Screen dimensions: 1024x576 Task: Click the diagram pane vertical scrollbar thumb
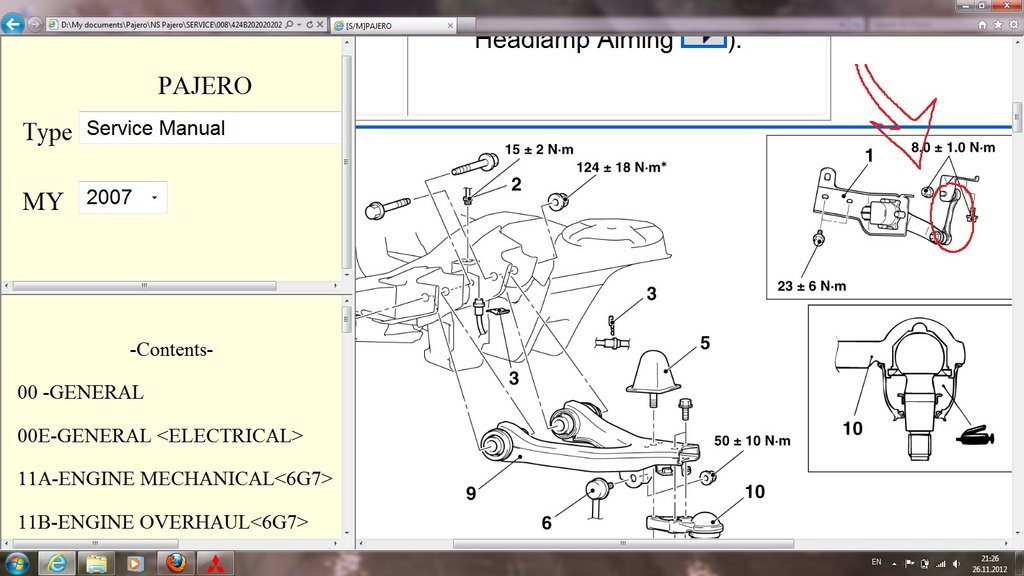pyautogui.click(x=1017, y=116)
